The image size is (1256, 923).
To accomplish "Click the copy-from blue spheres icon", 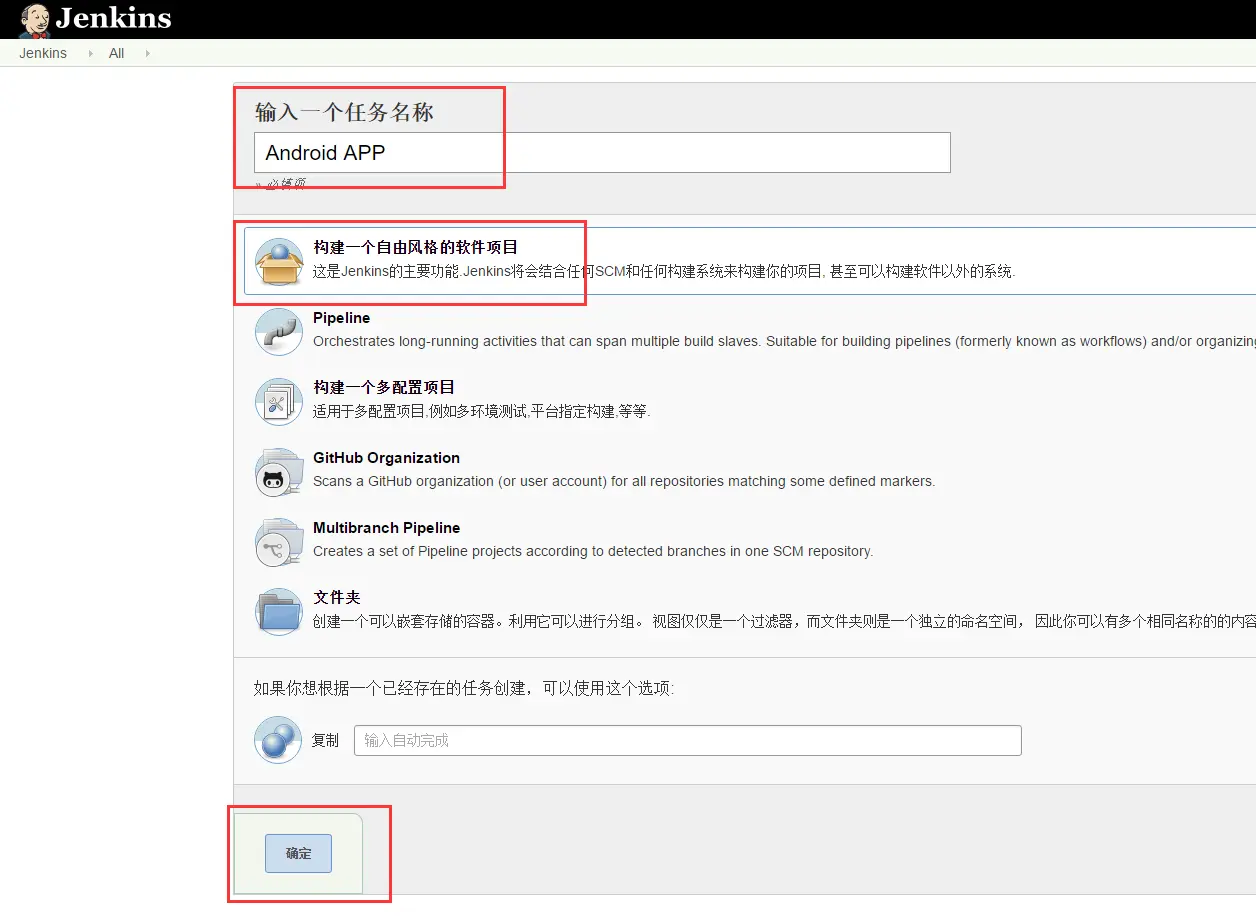I will pyautogui.click(x=278, y=740).
